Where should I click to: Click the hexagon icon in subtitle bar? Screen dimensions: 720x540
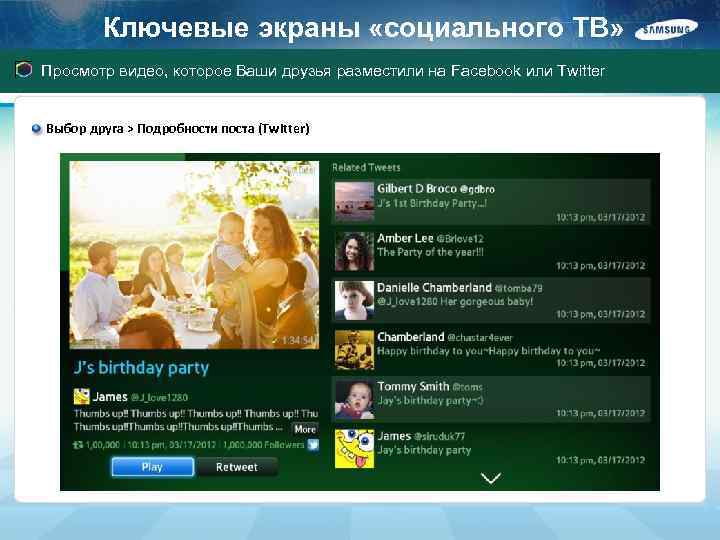(24, 70)
